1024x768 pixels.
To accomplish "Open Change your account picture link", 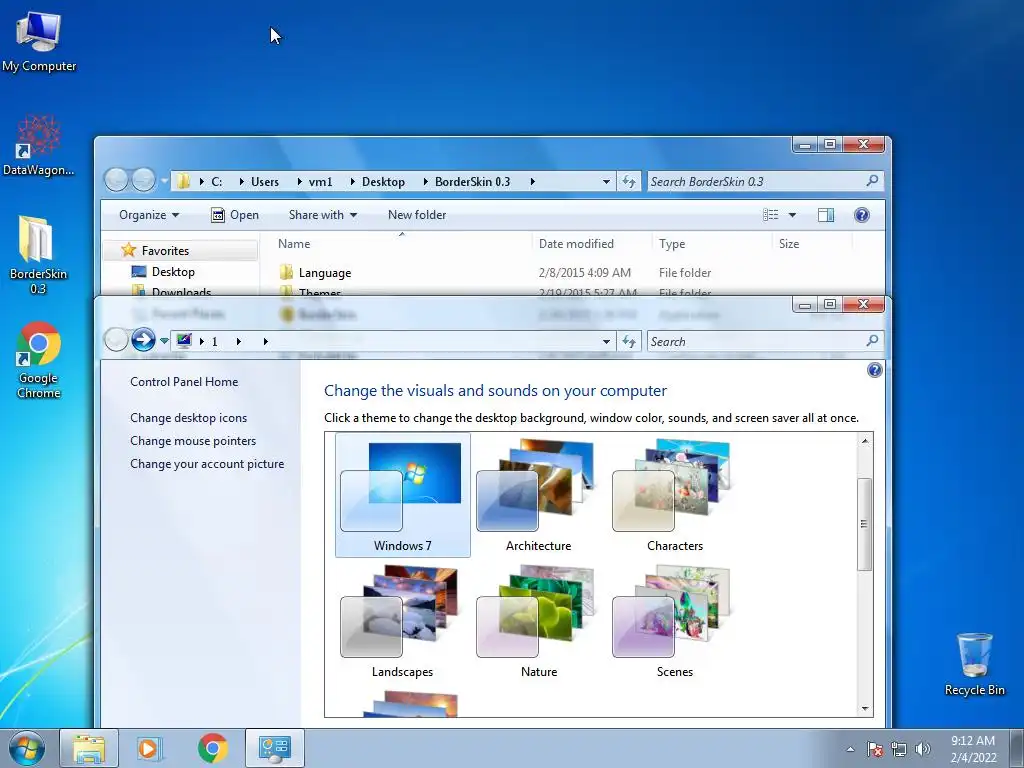I will point(207,464).
